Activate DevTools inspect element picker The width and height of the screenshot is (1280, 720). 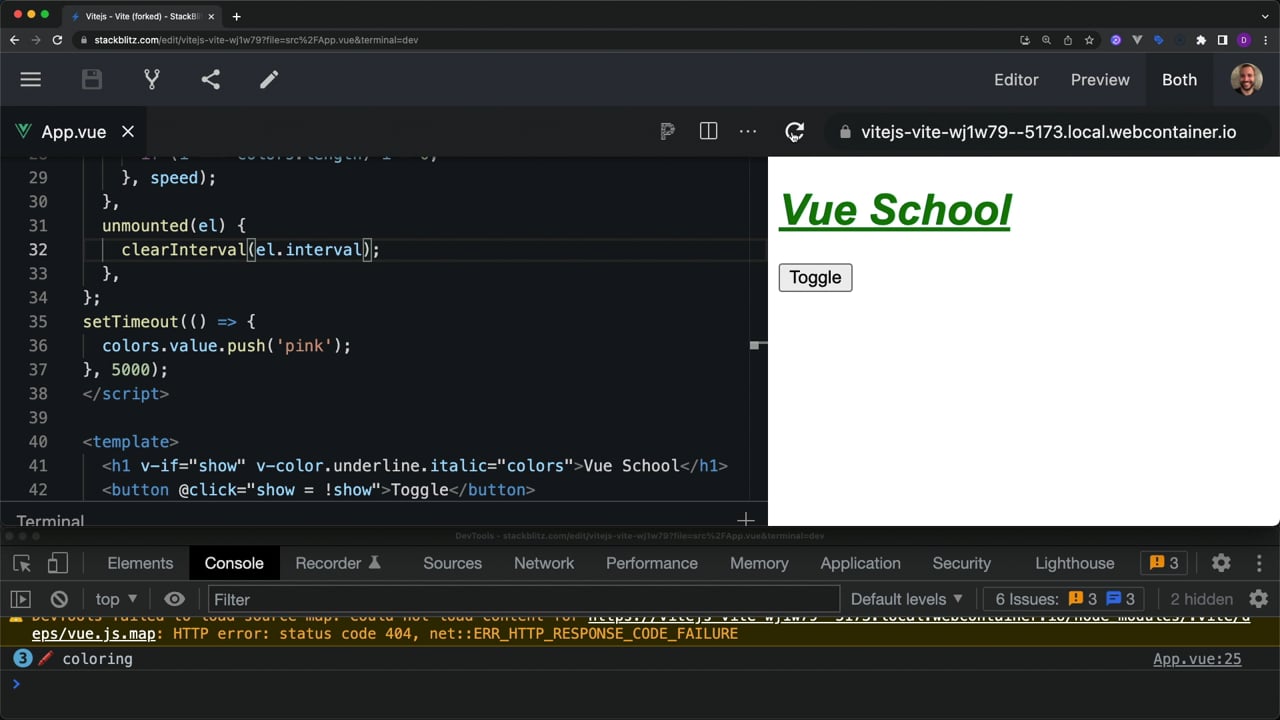22,563
